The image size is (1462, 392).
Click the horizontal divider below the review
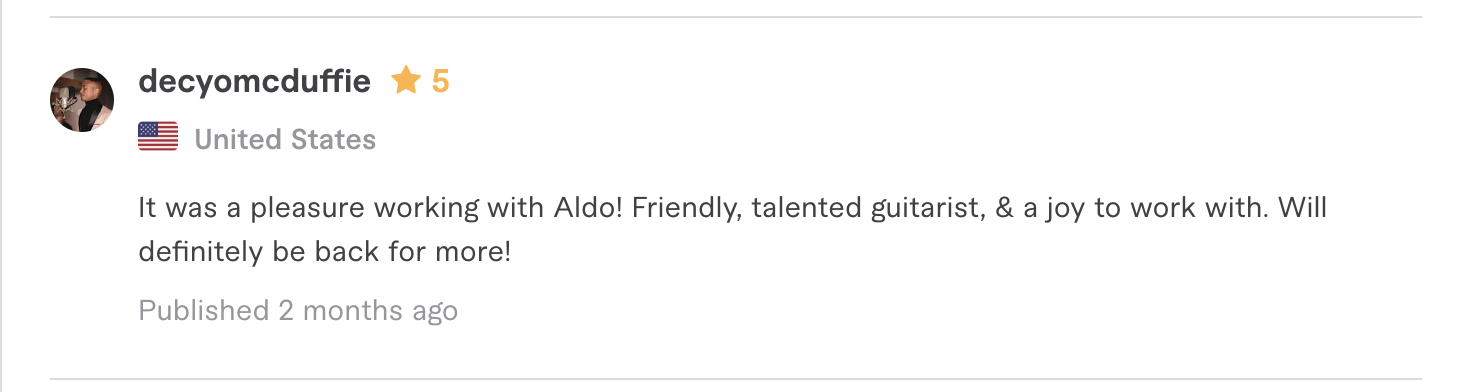click(735, 379)
